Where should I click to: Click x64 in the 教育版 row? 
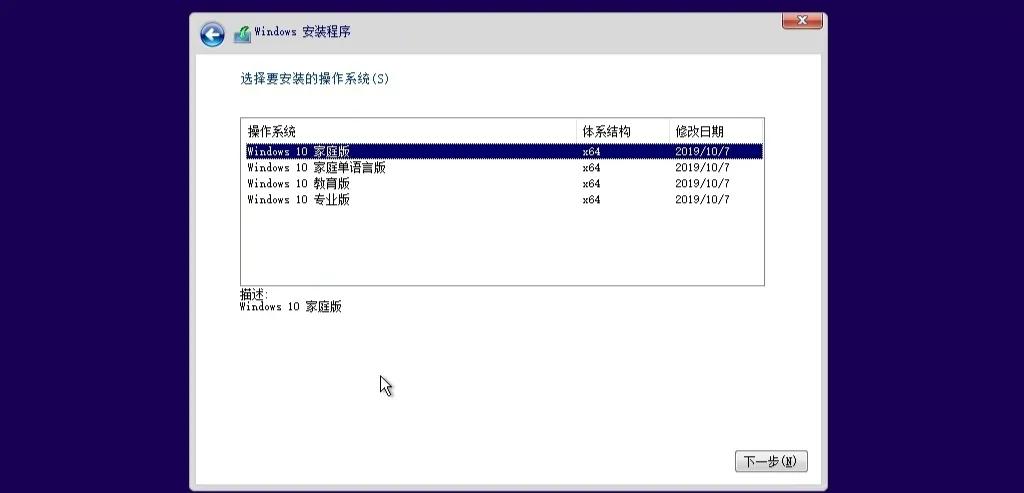591,183
